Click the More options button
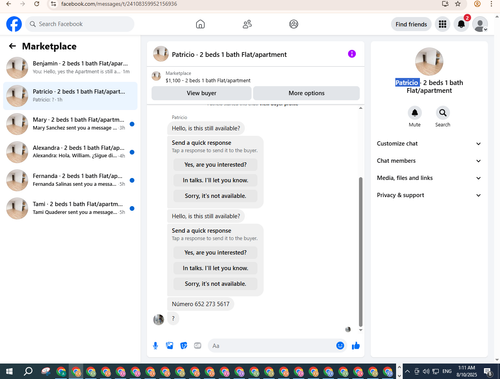500x379 pixels. point(306,93)
